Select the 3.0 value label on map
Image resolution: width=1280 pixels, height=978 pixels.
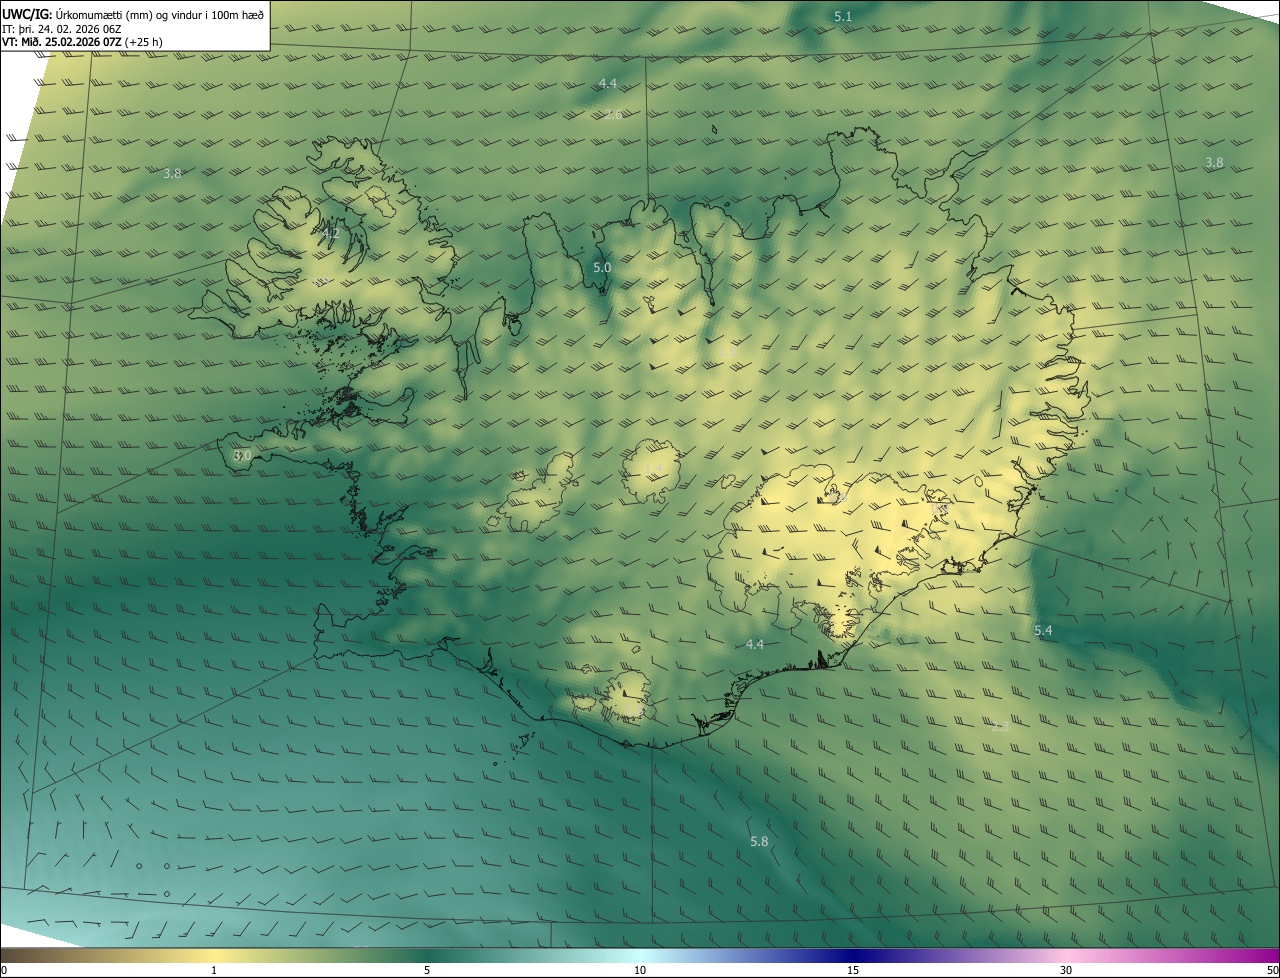click(x=242, y=455)
